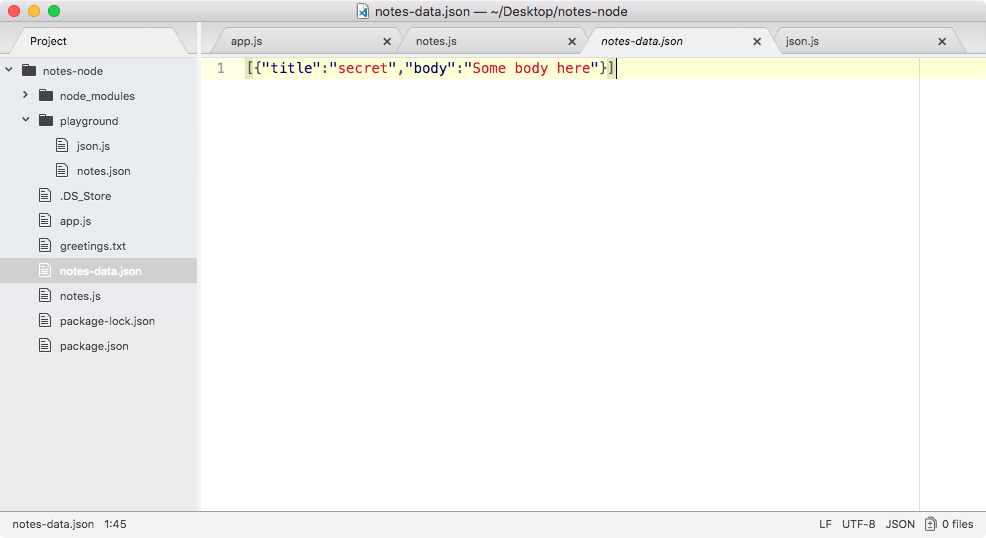The height and width of the screenshot is (538, 986).
Task: Open app.js from the project tree
Action: (x=75, y=221)
